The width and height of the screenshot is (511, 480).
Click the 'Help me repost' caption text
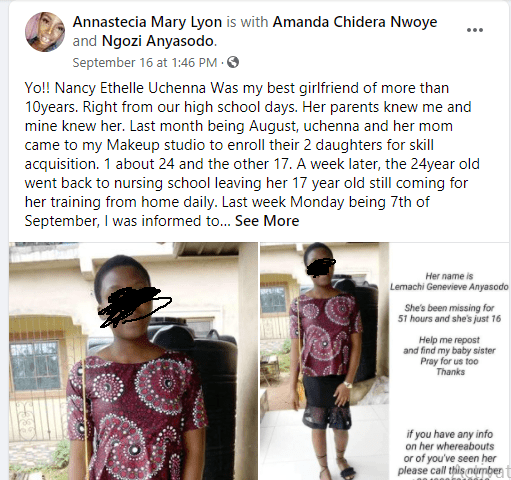449,340
